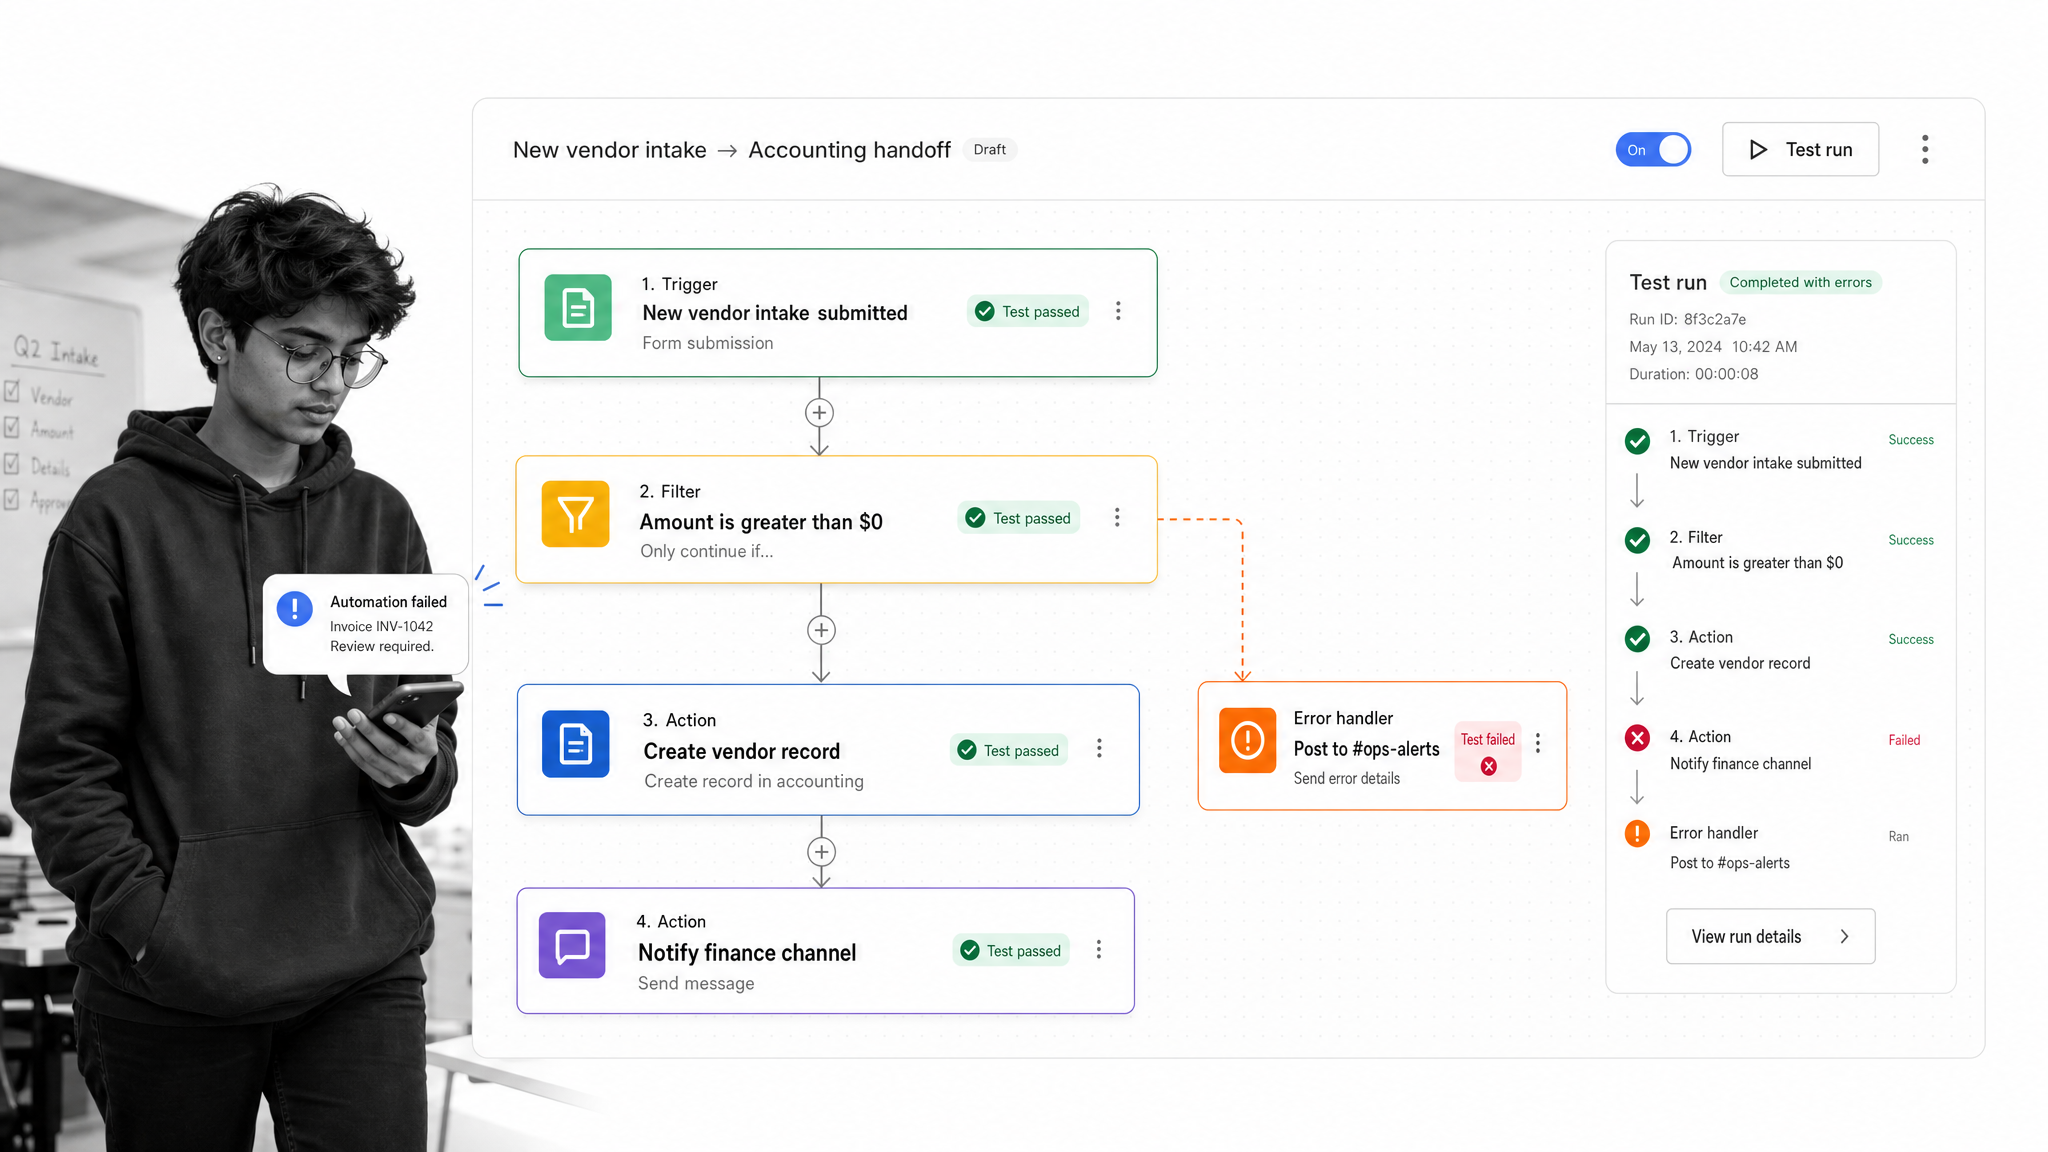
Task: Open the 'Notify finance channel' step title
Action: (x=747, y=953)
